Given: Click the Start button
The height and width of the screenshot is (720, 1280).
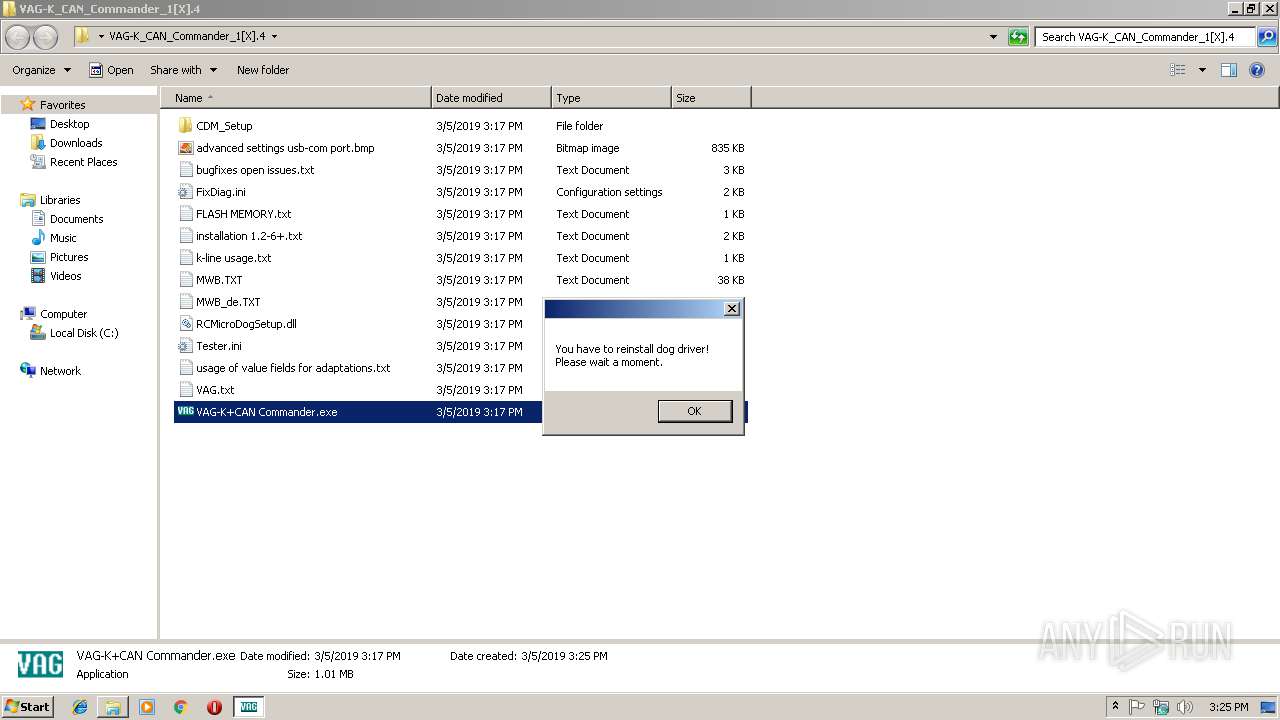Looking at the screenshot, I should (28, 707).
